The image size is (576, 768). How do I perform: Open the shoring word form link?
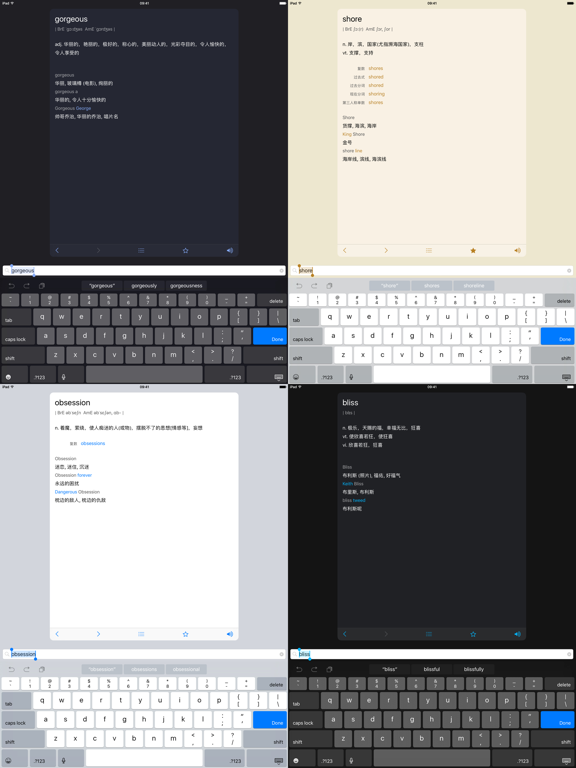point(377,94)
